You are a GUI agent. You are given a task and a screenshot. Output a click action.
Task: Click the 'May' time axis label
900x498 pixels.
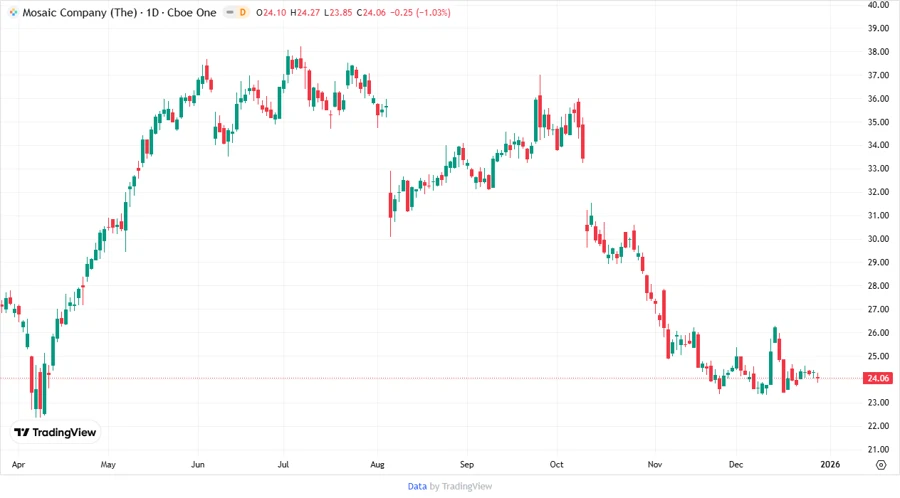coord(108,464)
